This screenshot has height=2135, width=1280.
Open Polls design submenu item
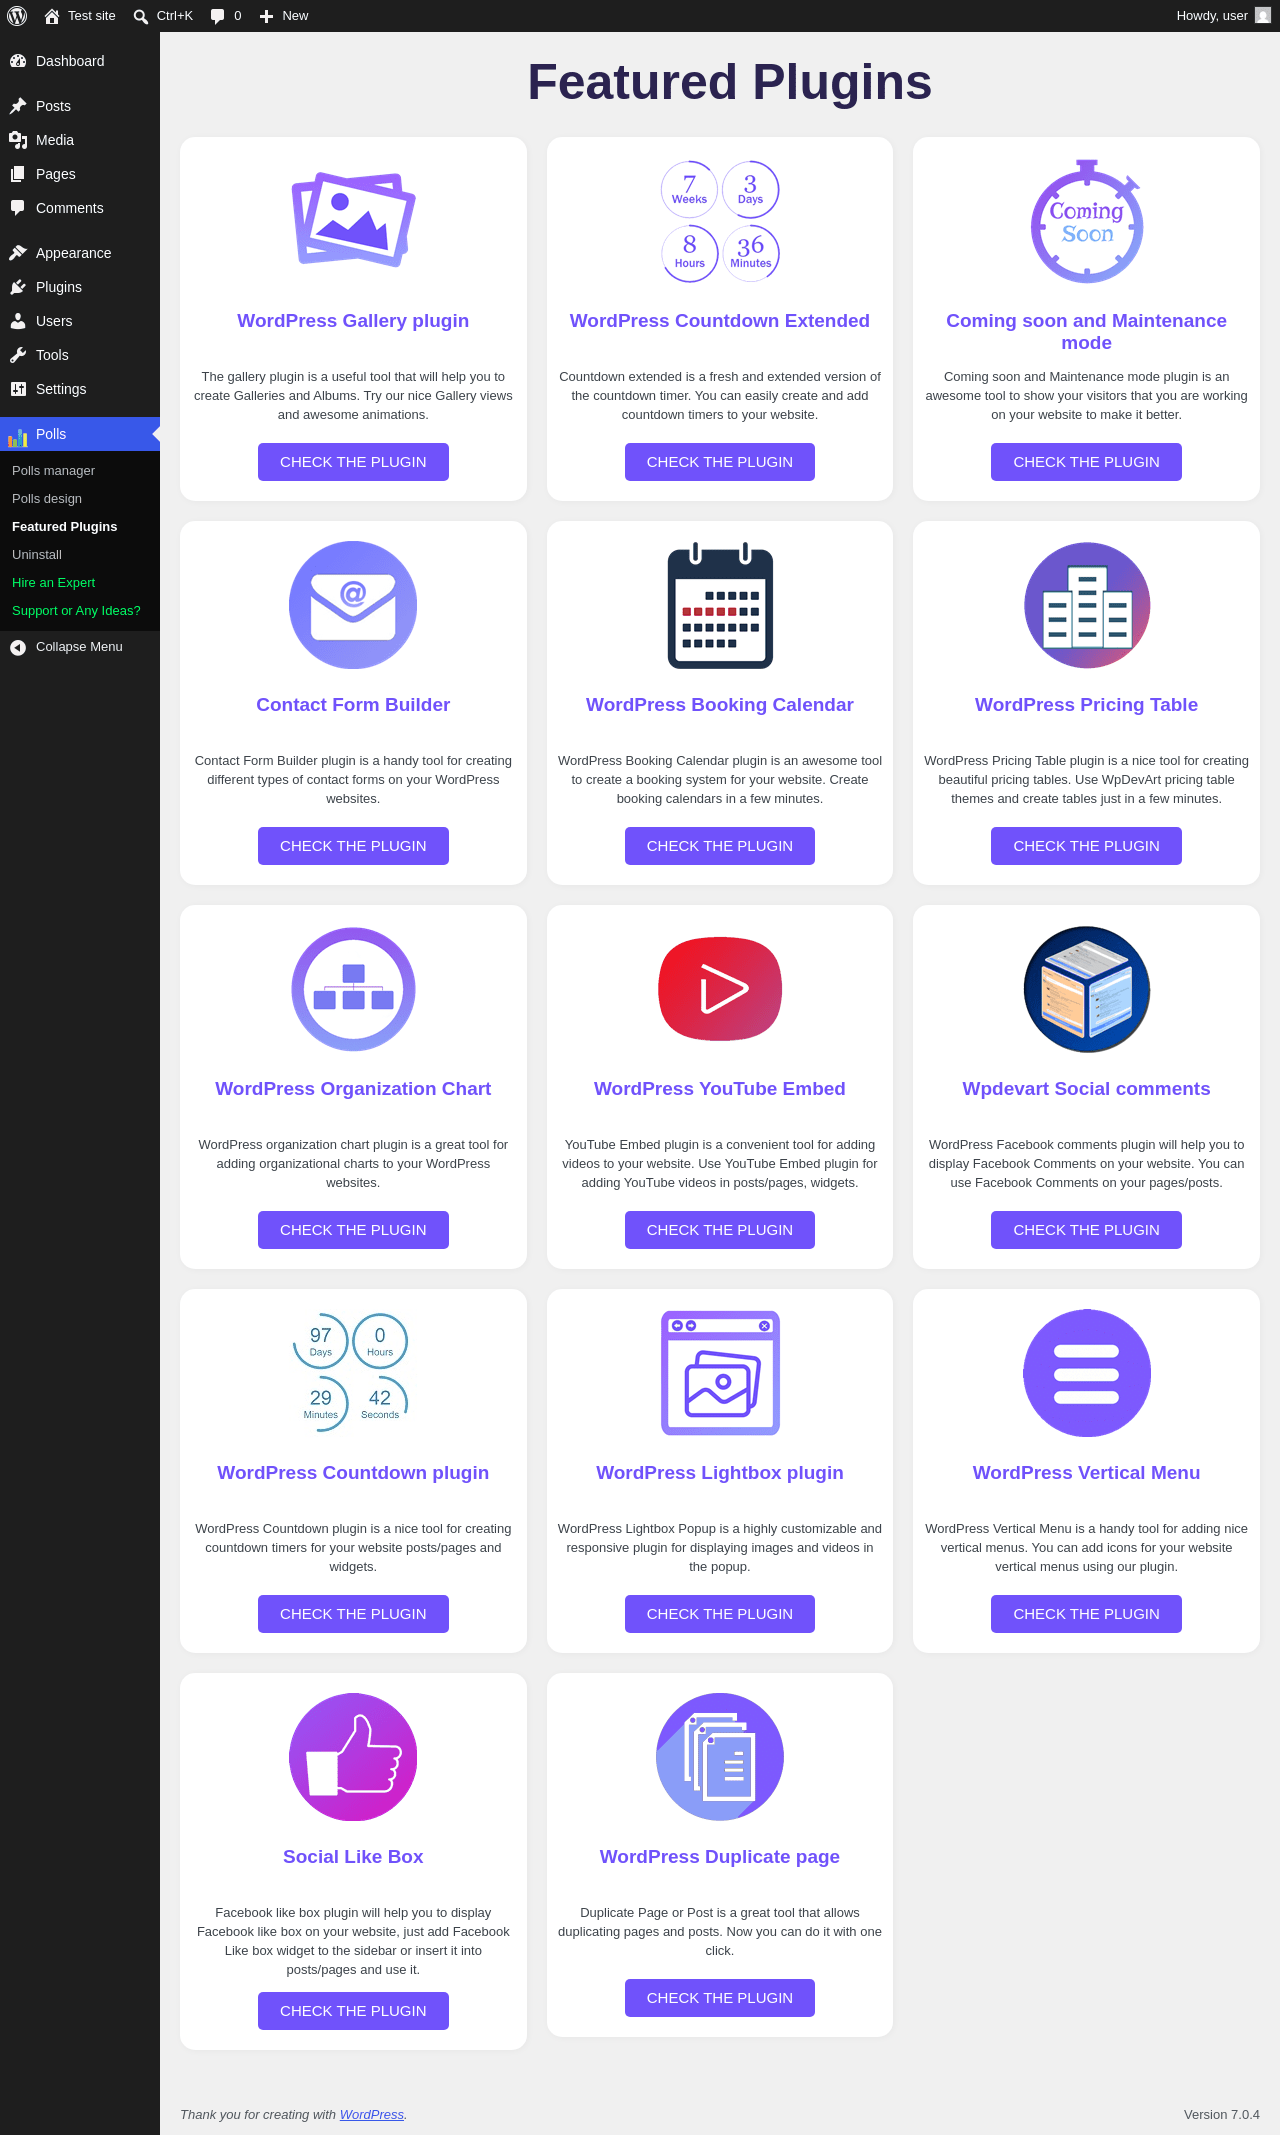pyautogui.click(x=47, y=499)
